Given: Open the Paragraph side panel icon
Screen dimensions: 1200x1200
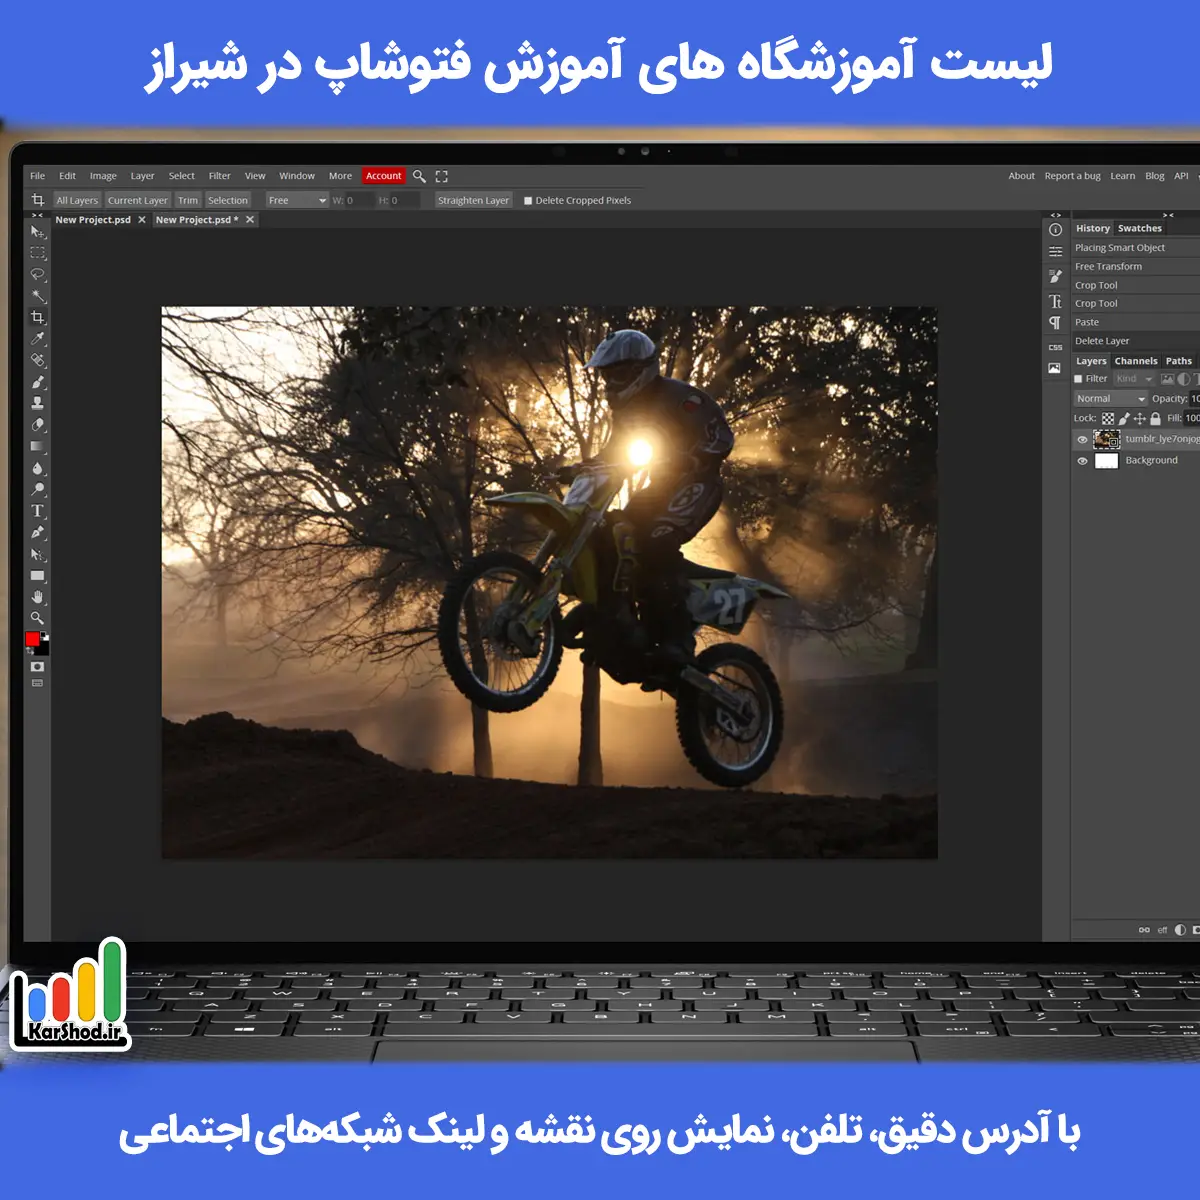Looking at the screenshot, I should [x=1055, y=323].
